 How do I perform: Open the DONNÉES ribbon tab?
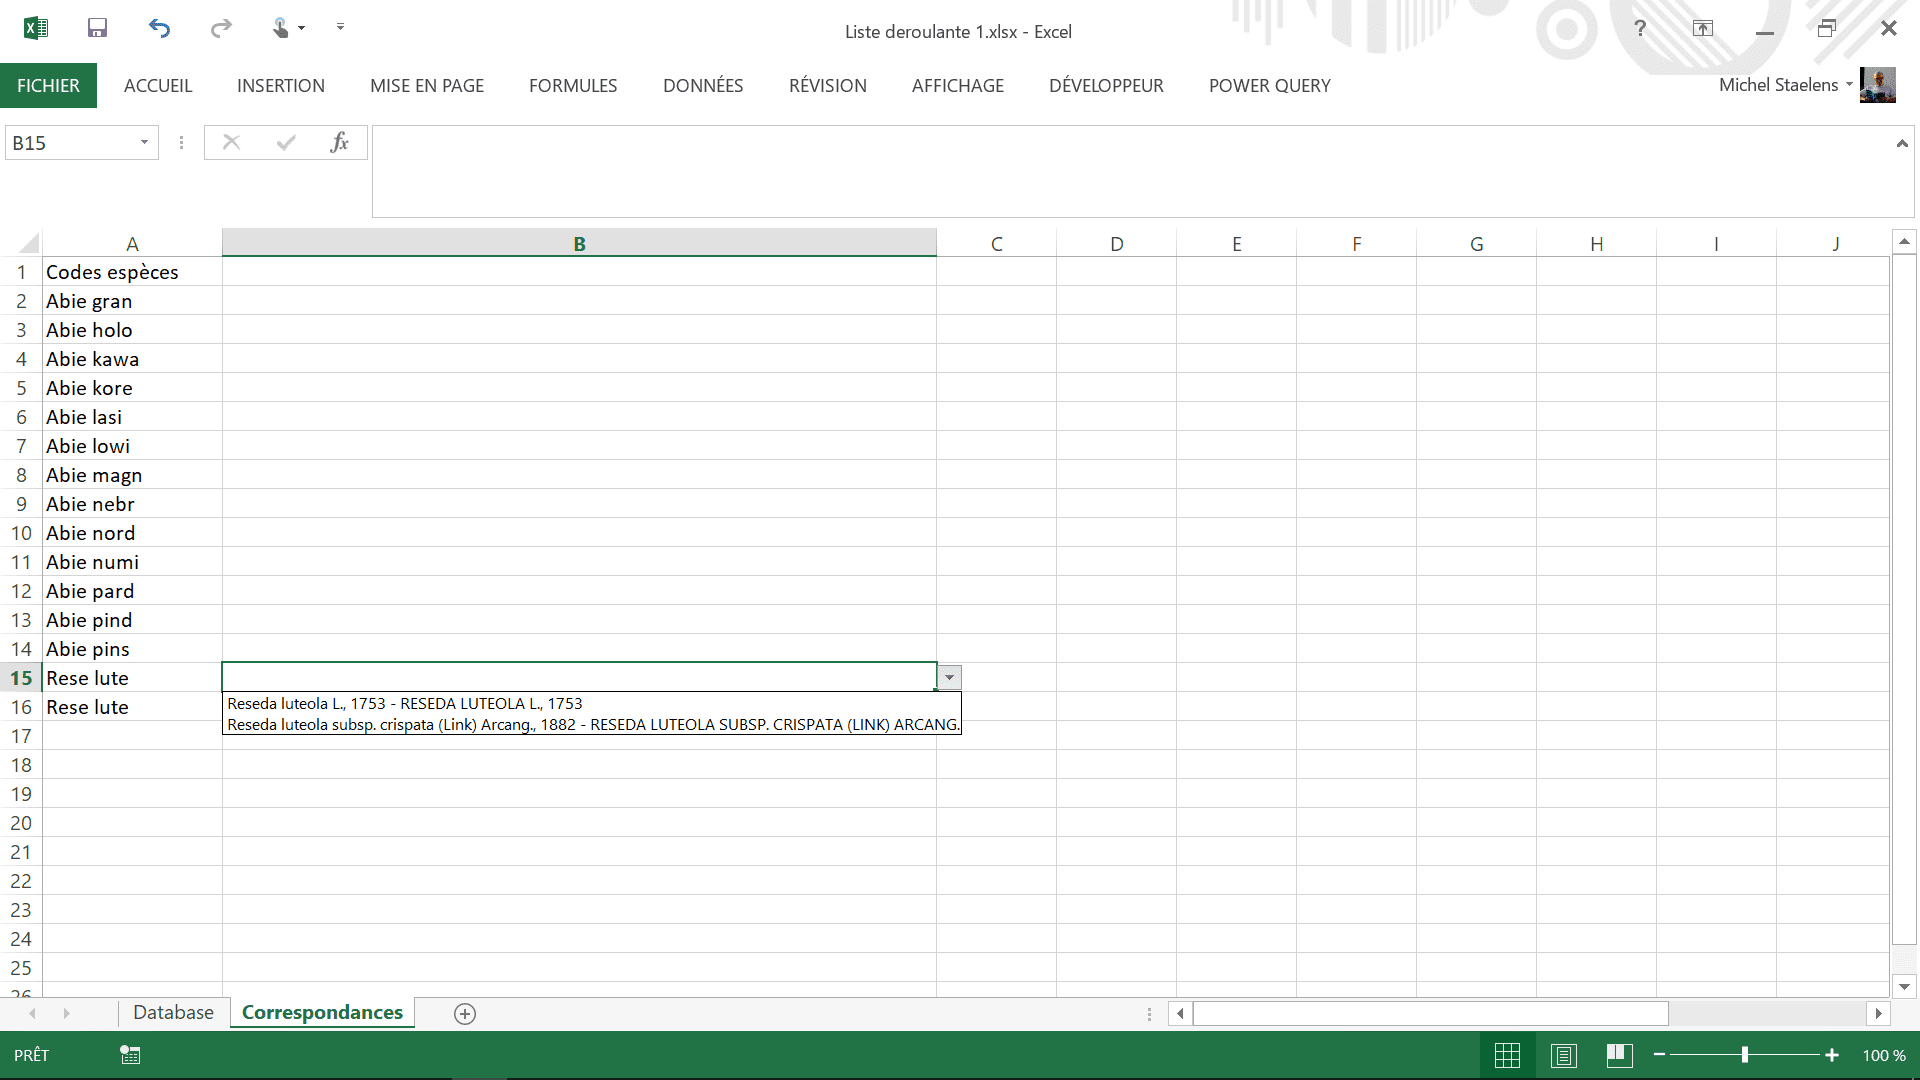703,86
